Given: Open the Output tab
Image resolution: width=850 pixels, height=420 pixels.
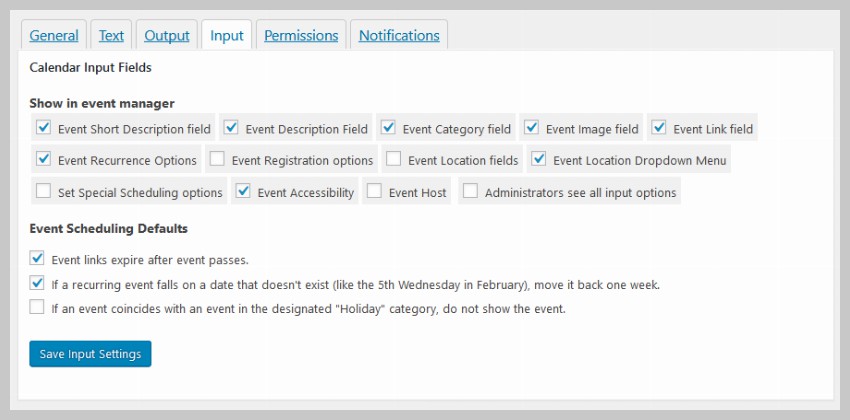Looking at the screenshot, I should [167, 35].
